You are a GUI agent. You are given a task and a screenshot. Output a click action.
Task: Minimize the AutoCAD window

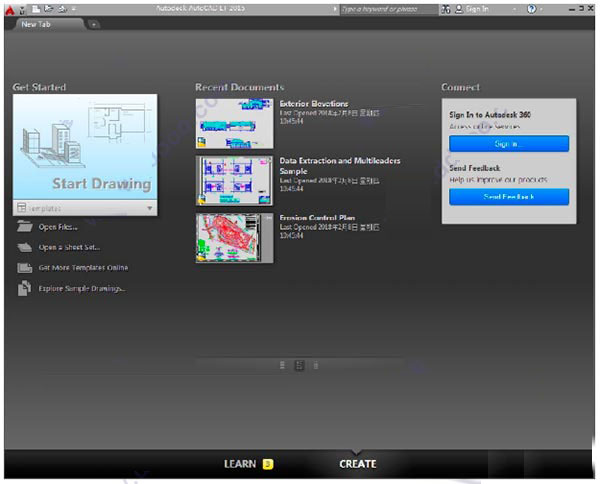point(572,9)
